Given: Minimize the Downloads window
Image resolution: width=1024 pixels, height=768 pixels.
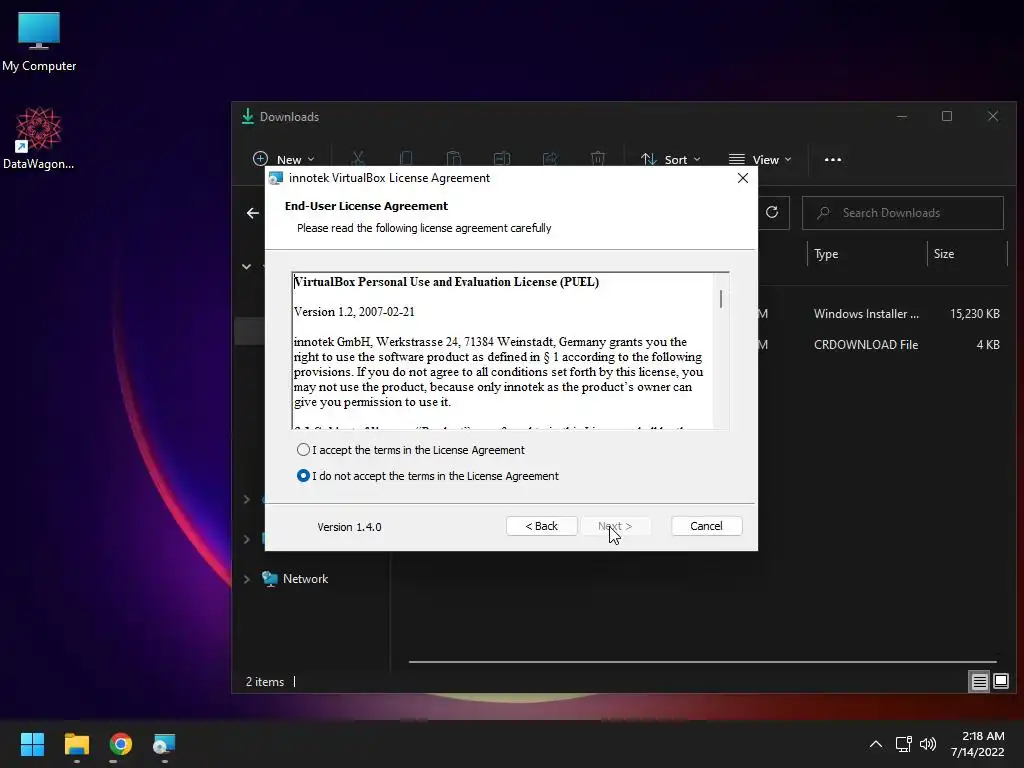Looking at the screenshot, I should point(902,116).
